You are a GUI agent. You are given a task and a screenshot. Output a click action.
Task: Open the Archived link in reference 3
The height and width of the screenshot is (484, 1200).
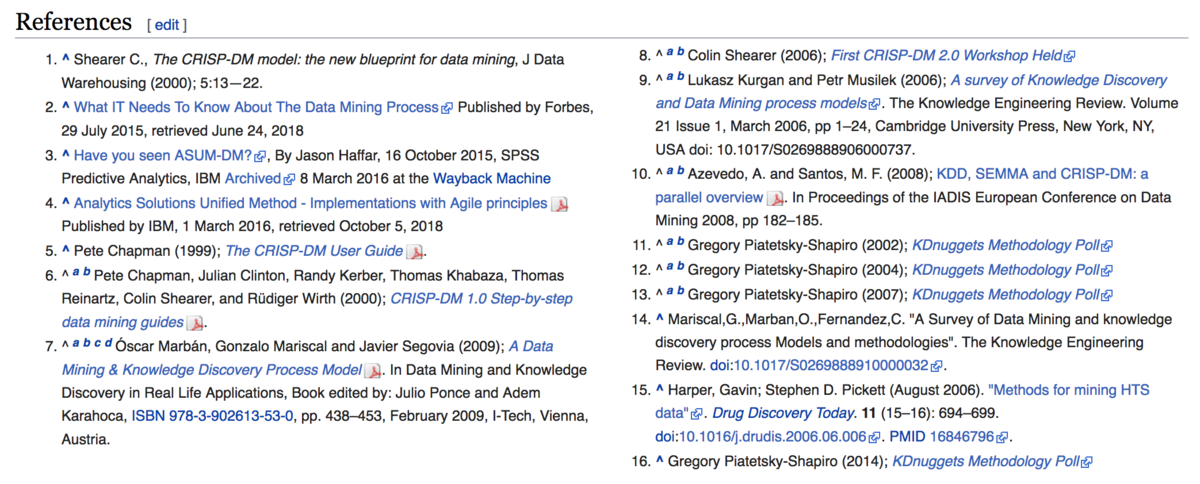click(252, 179)
